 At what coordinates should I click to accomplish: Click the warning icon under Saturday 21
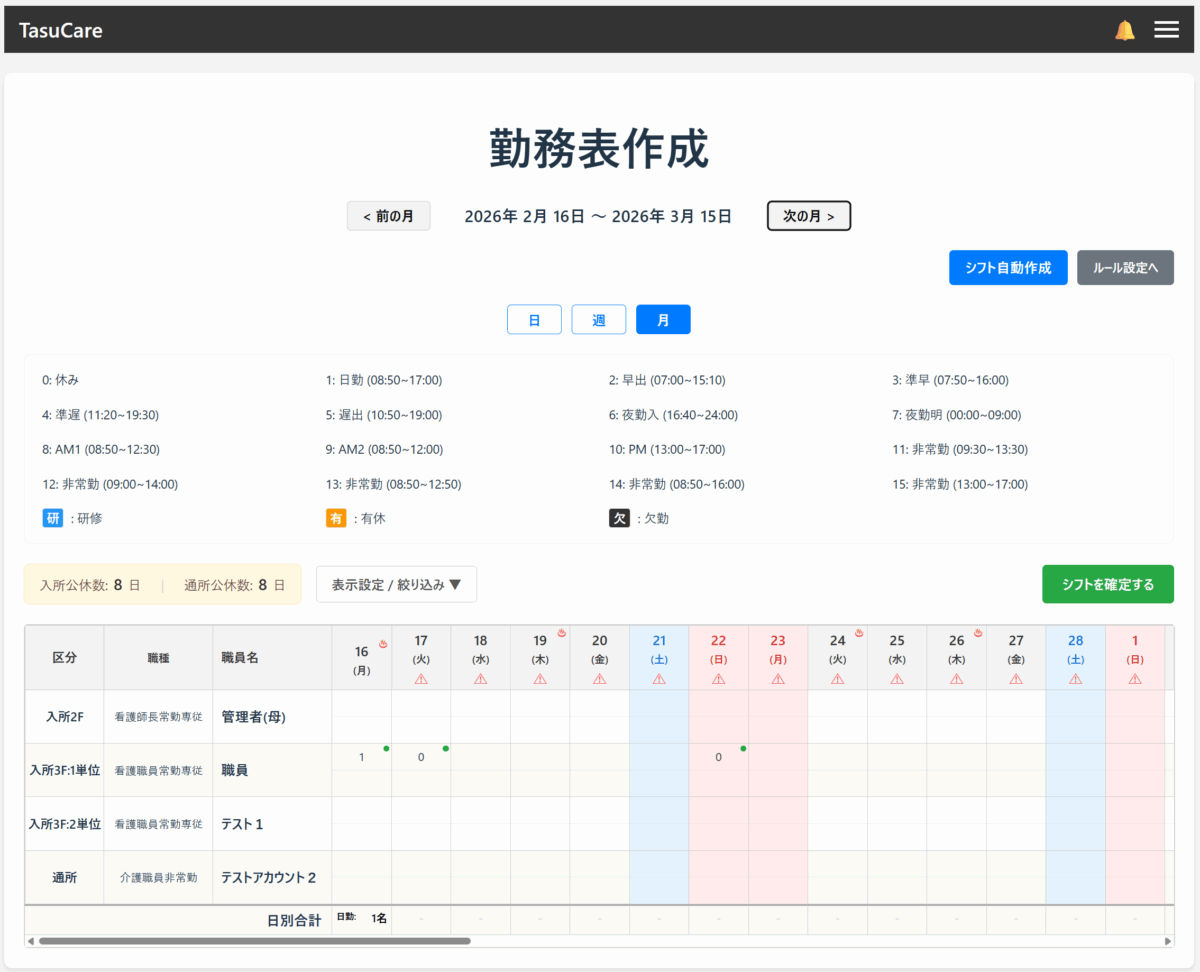pos(659,678)
